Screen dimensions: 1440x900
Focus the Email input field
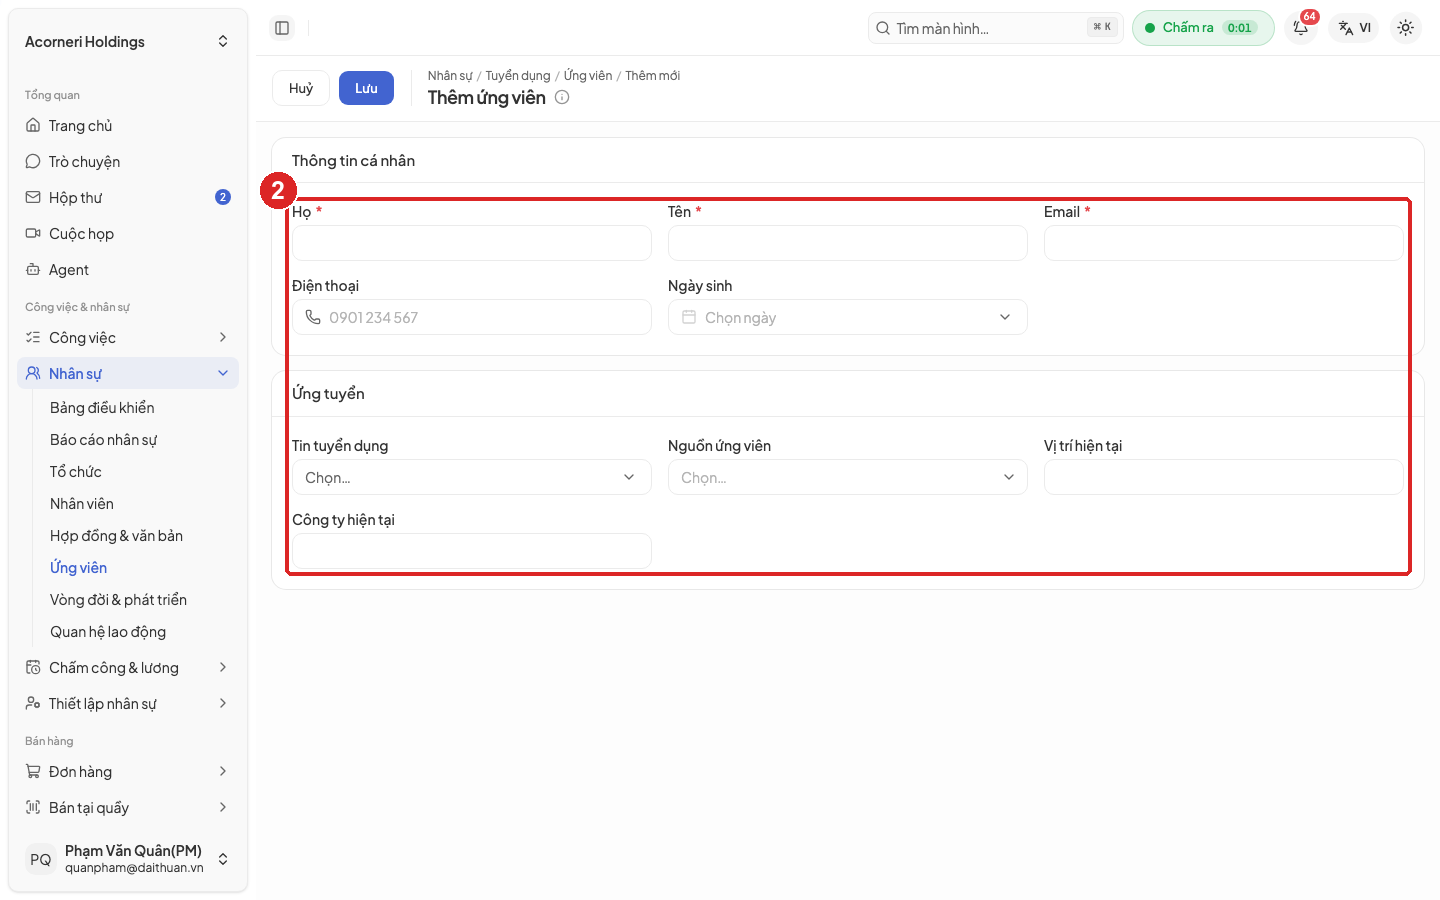[x=1224, y=243]
